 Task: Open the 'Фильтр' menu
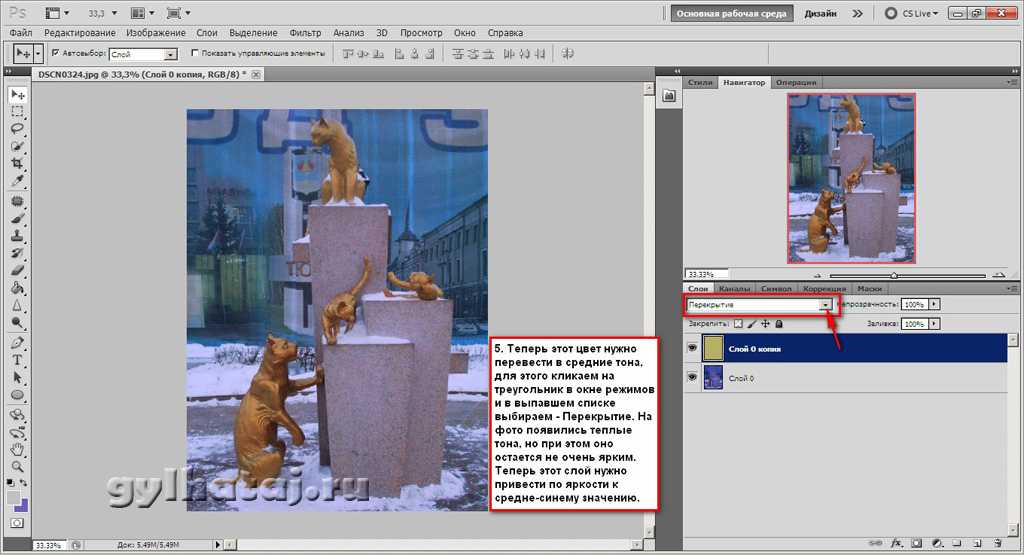304,33
